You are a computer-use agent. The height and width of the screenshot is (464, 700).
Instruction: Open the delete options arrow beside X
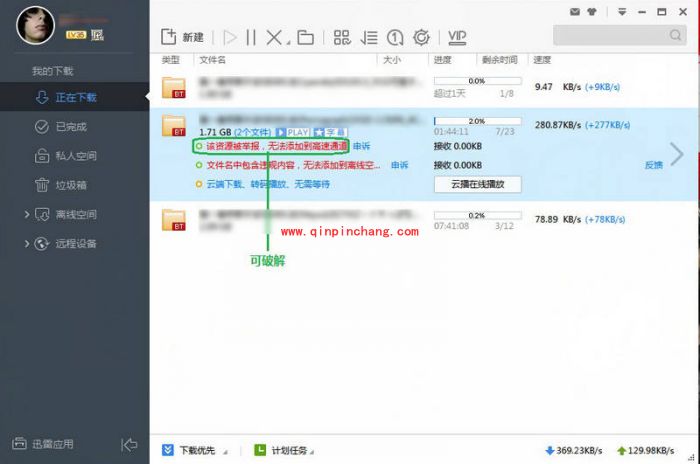pos(288,42)
